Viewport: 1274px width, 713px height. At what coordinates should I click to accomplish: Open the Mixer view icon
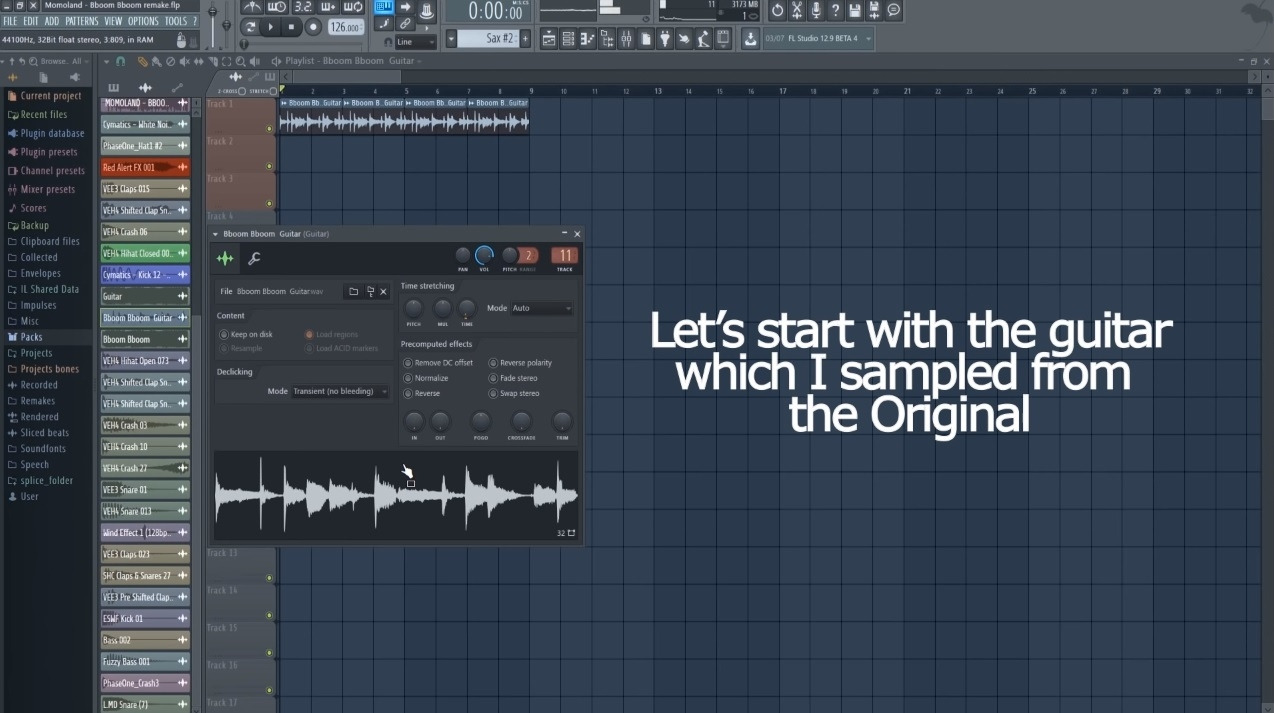tap(626, 39)
